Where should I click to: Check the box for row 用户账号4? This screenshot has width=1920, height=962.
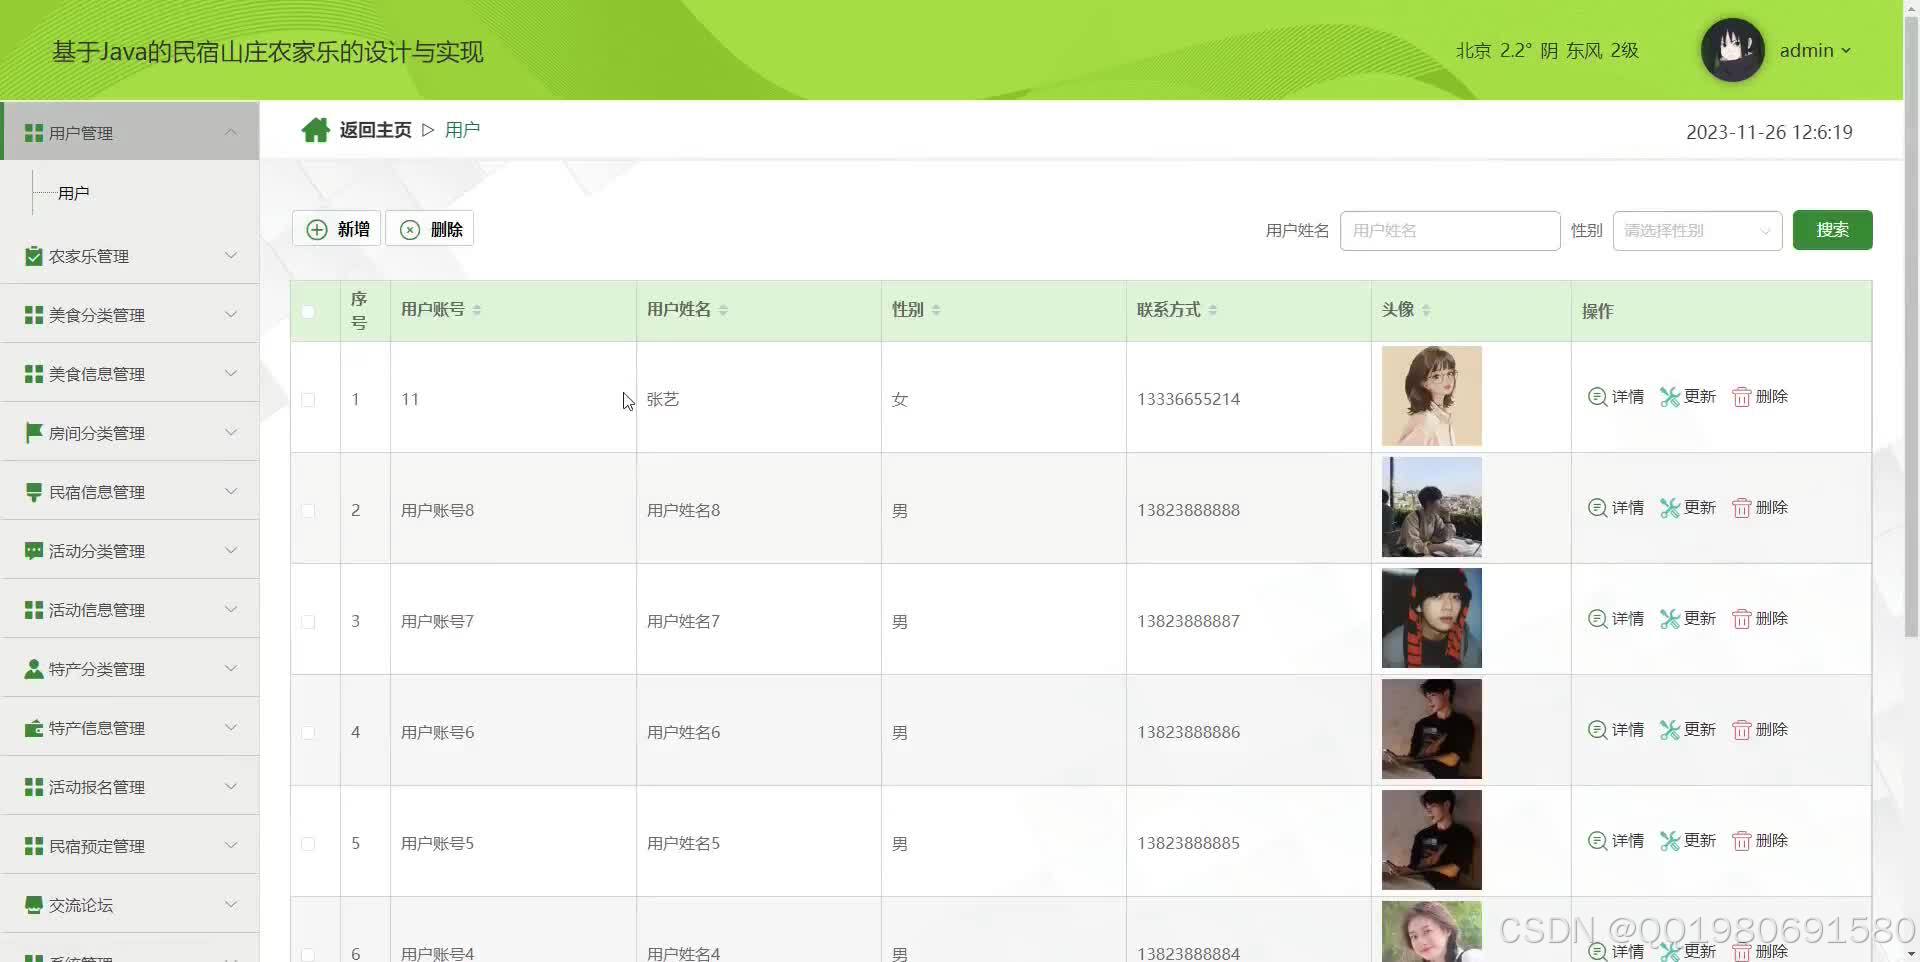(308, 954)
